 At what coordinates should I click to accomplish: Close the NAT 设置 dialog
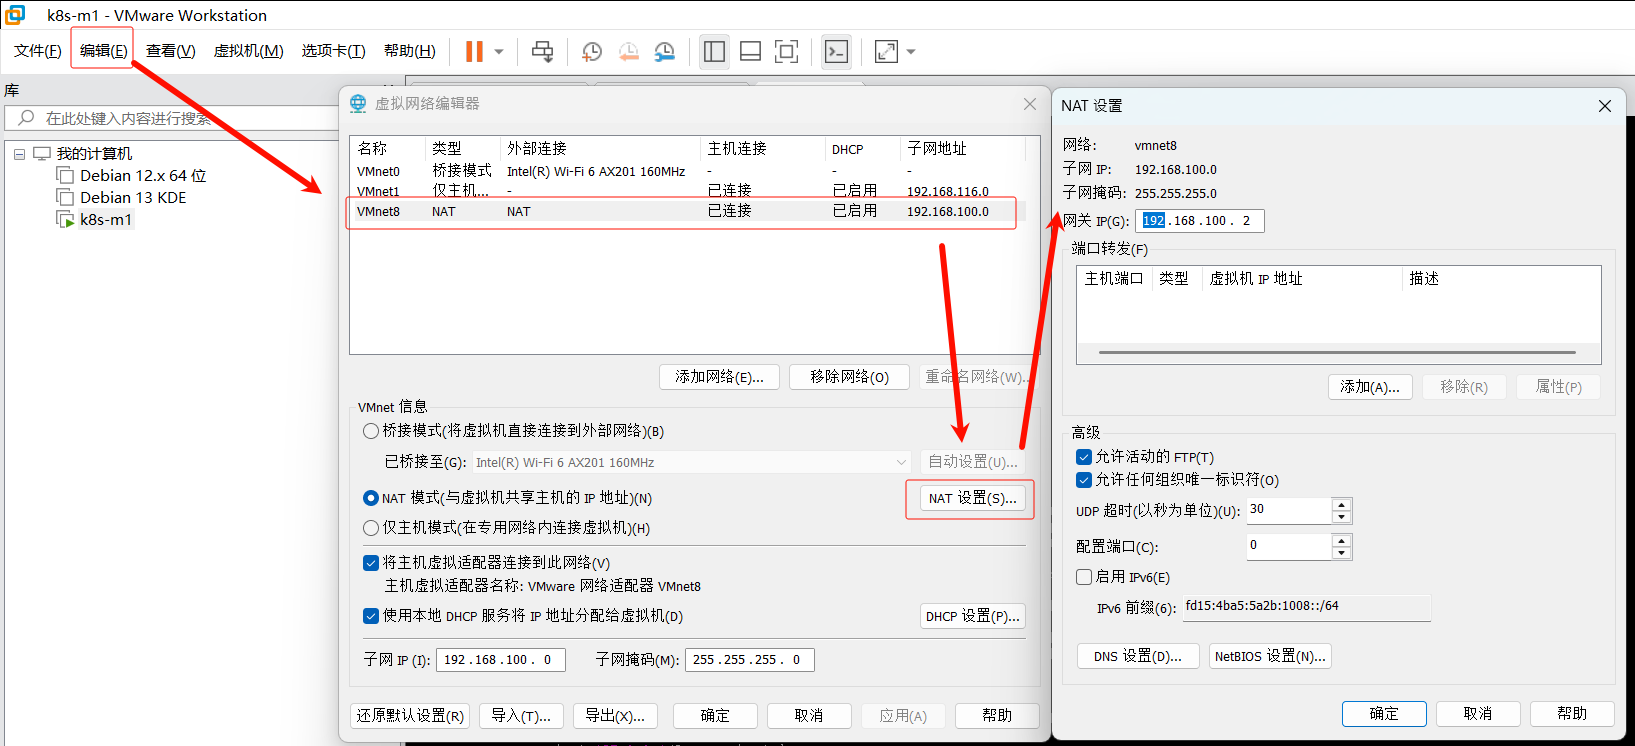[x=1605, y=106]
